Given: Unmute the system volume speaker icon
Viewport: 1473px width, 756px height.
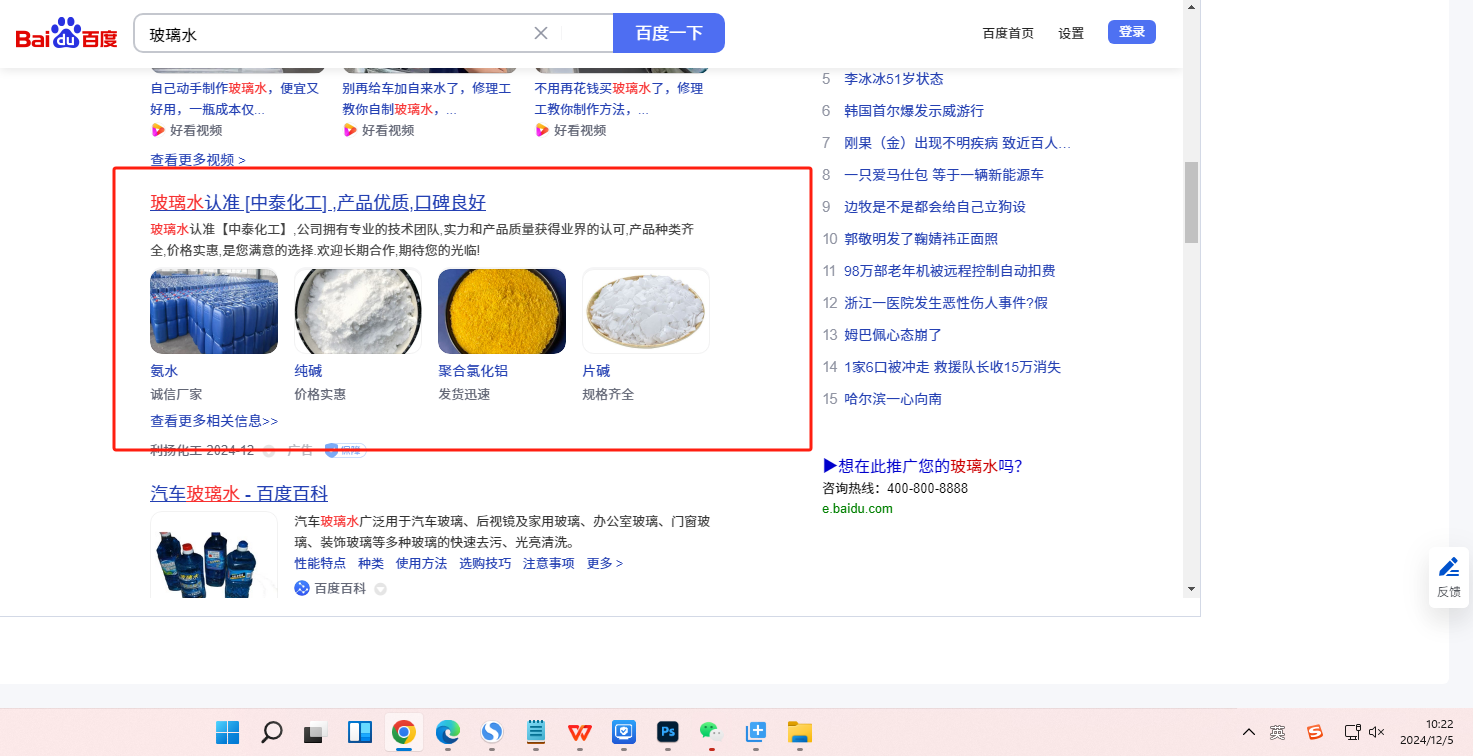Looking at the screenshot, I should click(x=1376, y=732).
